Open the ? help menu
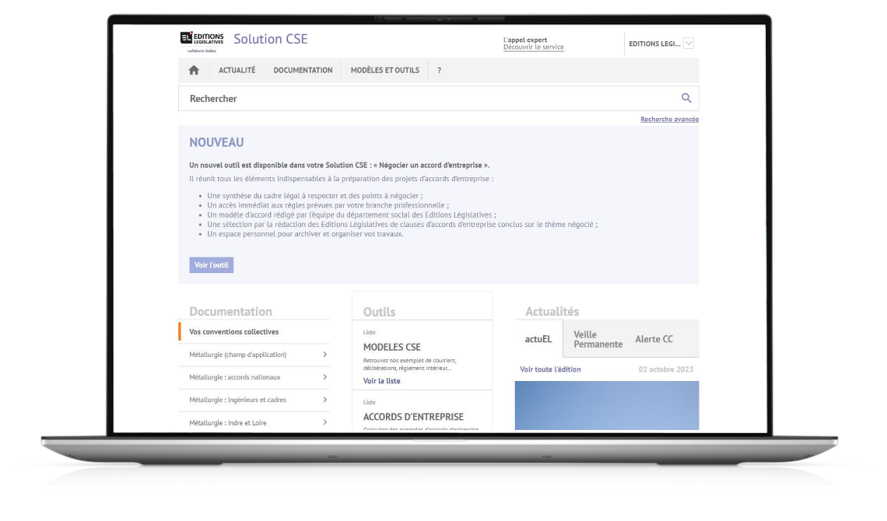Image resolution: width=887 pixels, height=521 pixels. [x=439, y=70]
